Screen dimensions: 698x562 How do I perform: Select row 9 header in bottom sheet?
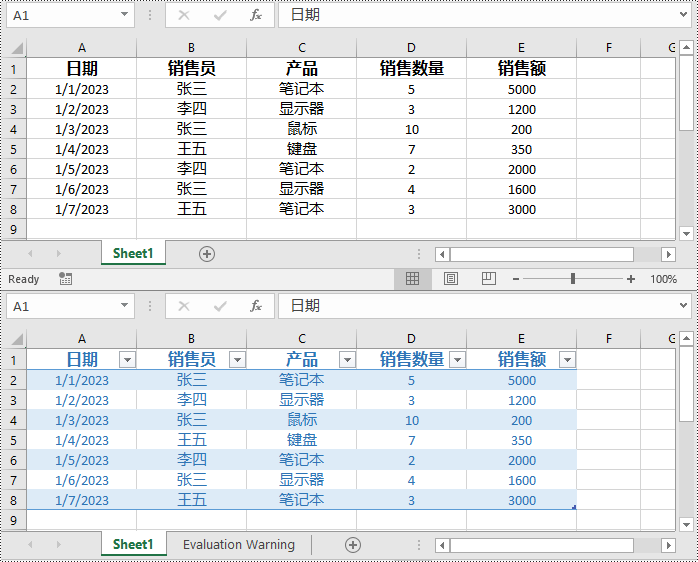(13, 520)
